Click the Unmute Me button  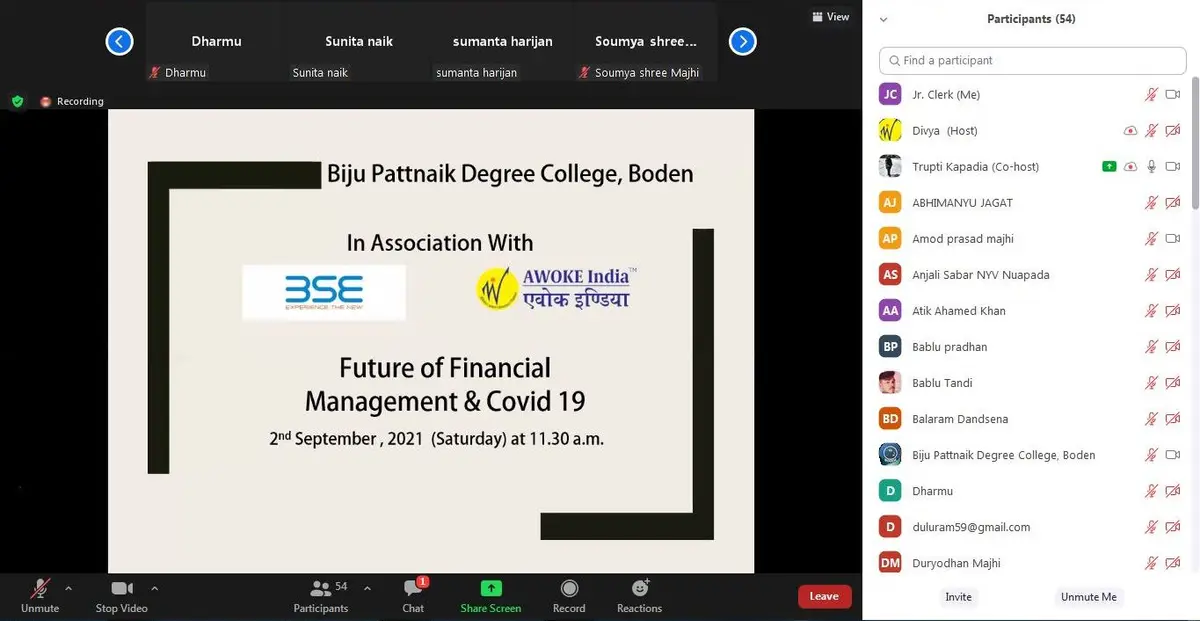click(x=1089, y=597)
